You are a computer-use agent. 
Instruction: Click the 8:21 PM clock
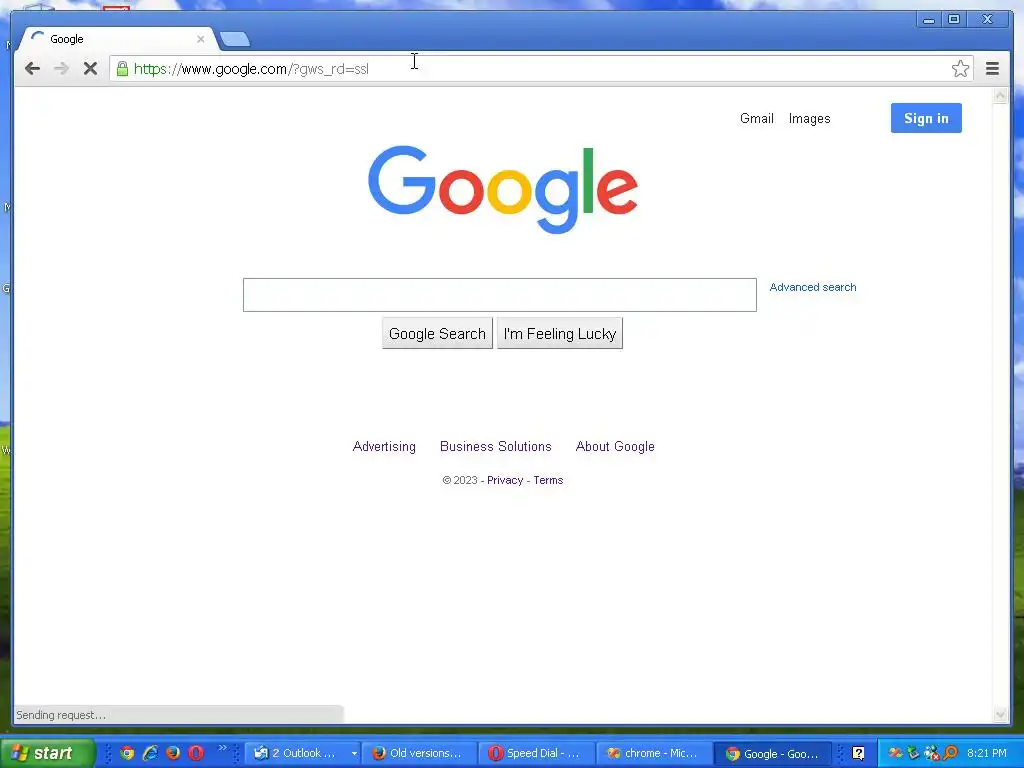click(987, 753)
